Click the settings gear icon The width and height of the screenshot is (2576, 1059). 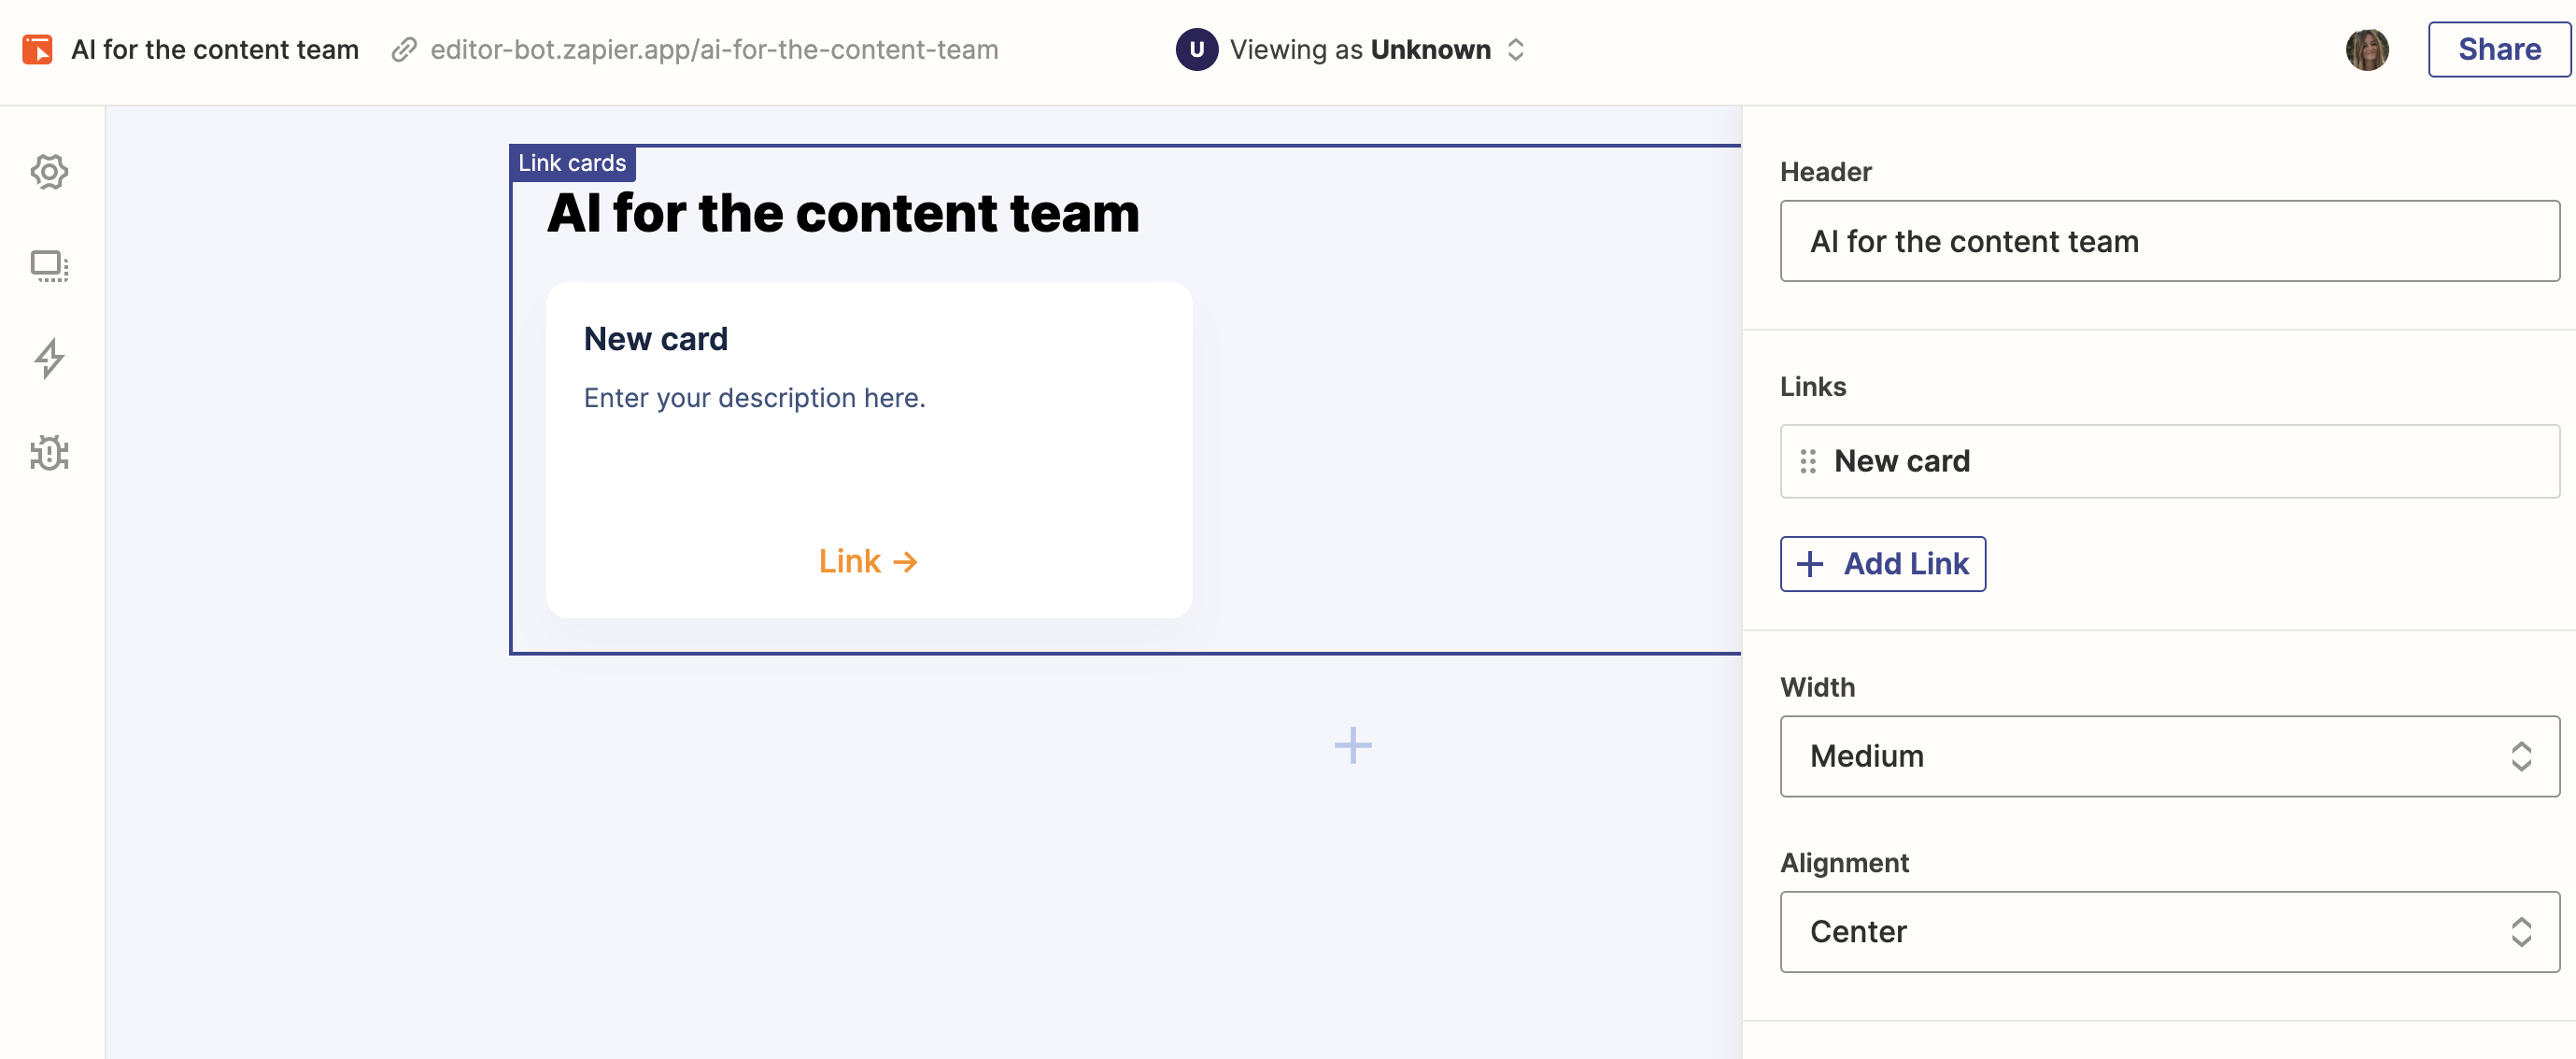(51, 171)
